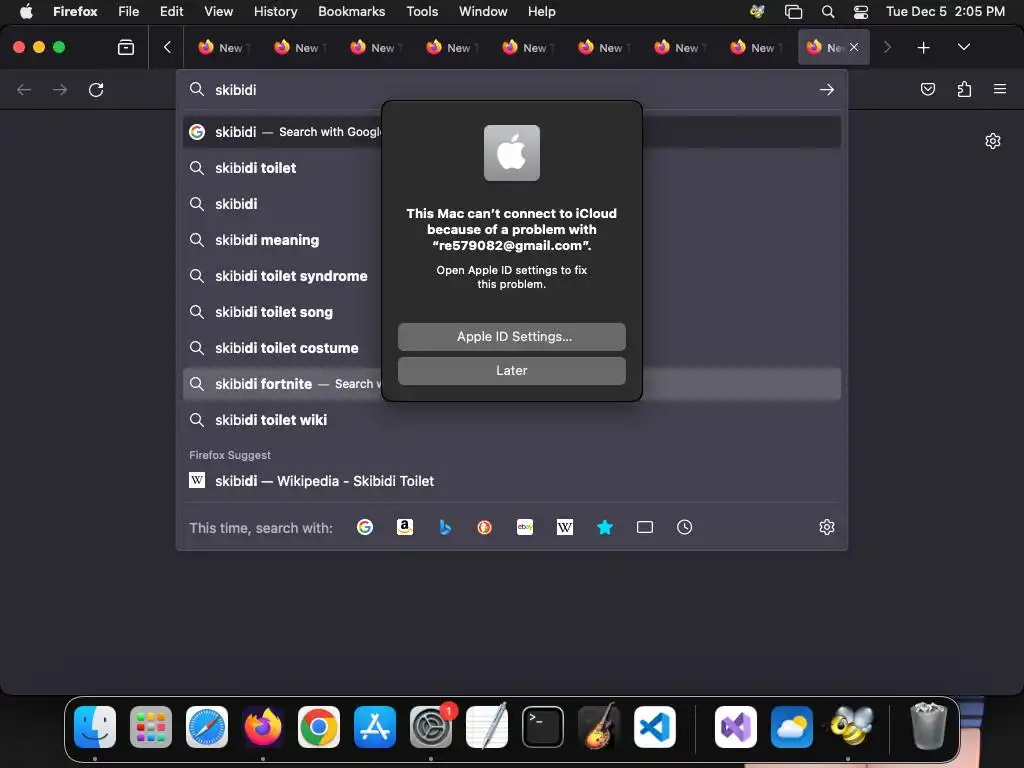
Task: Open Wikipedia Skibidi Toilet suggestion
Action: point(511,481)
